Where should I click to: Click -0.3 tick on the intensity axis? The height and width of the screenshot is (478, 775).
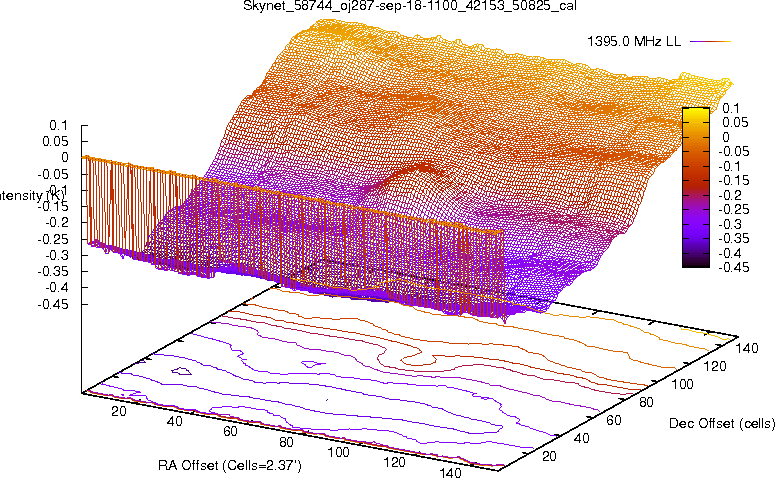(x=56, y=255)
